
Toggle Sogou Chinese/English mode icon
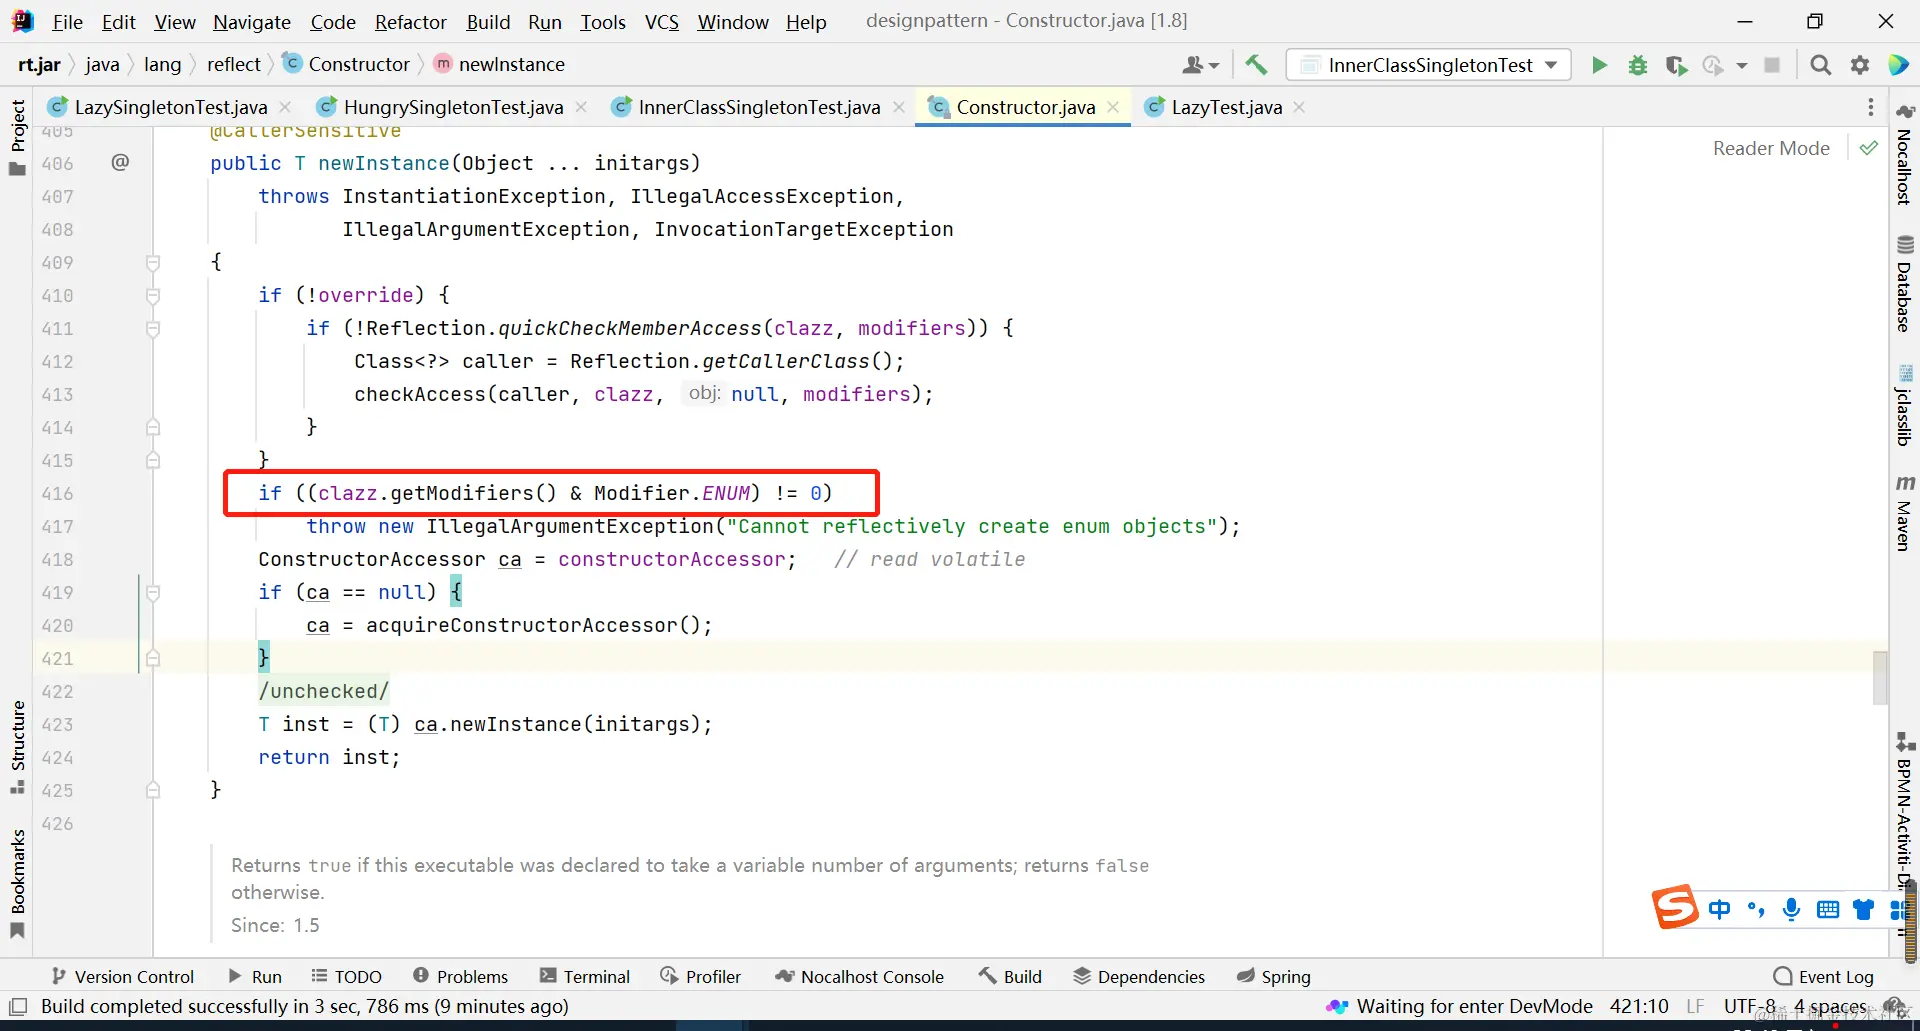(1719, 909)
